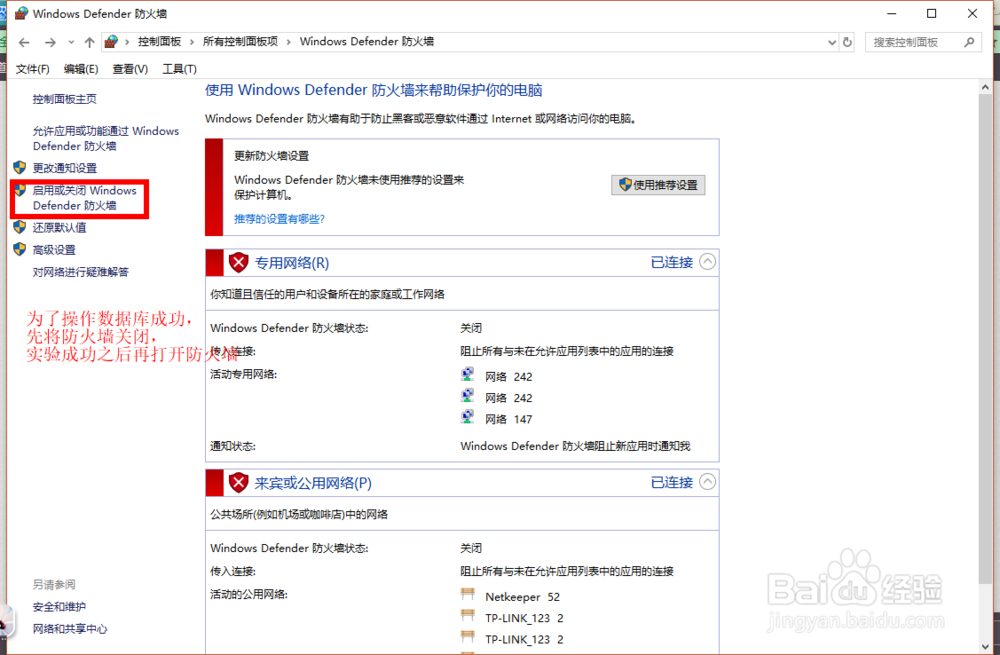This screenshot has width=1000, height=655.
Task: Collapse the 专用网络 section chevron
Action: (x=707, y=261)
